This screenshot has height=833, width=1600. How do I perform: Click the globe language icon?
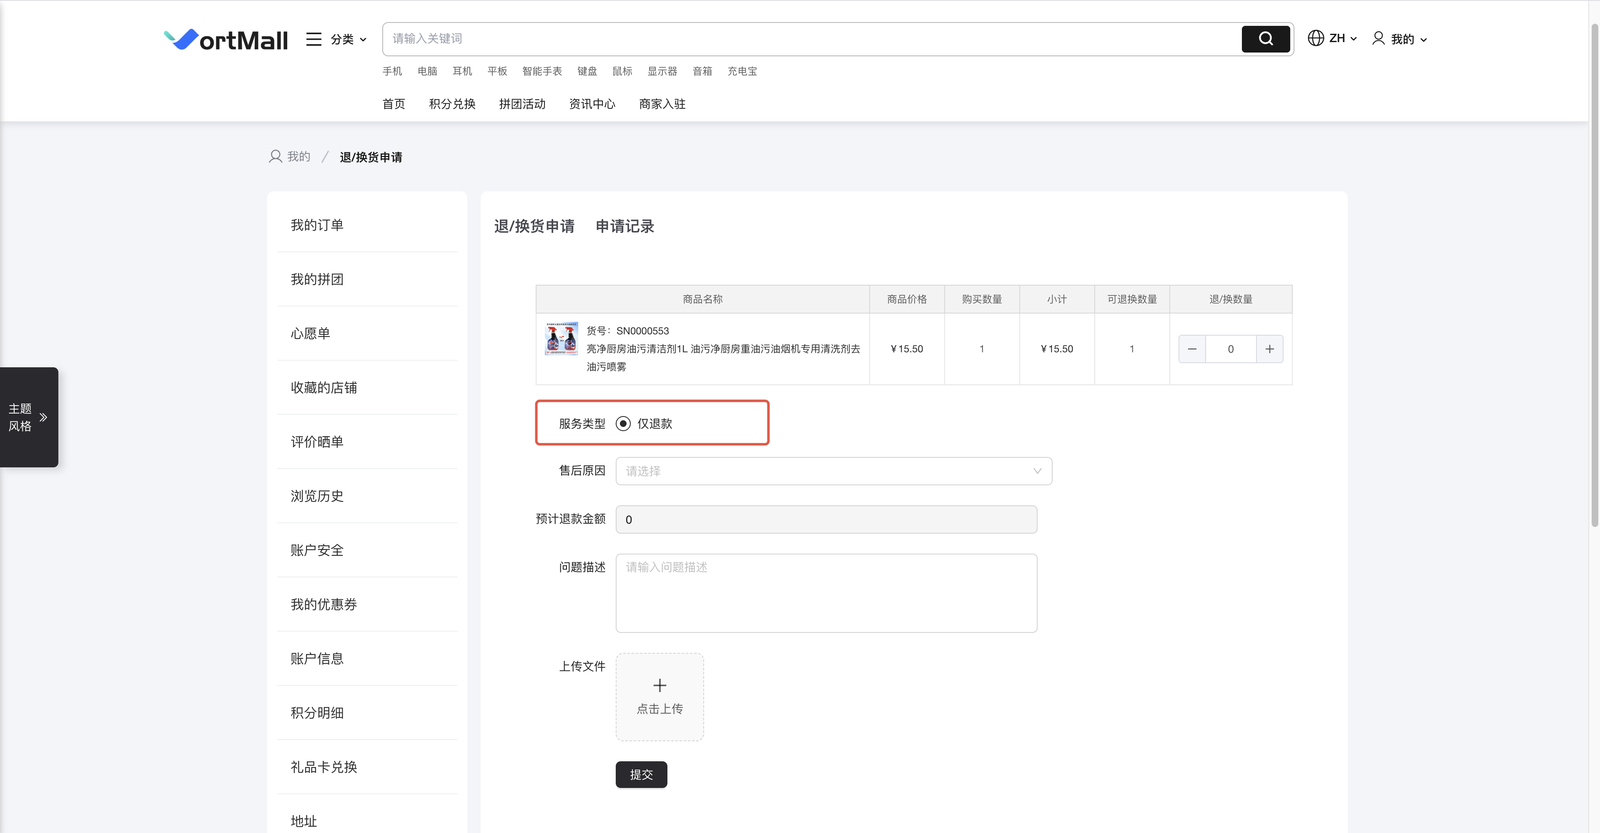[1316, 38]
